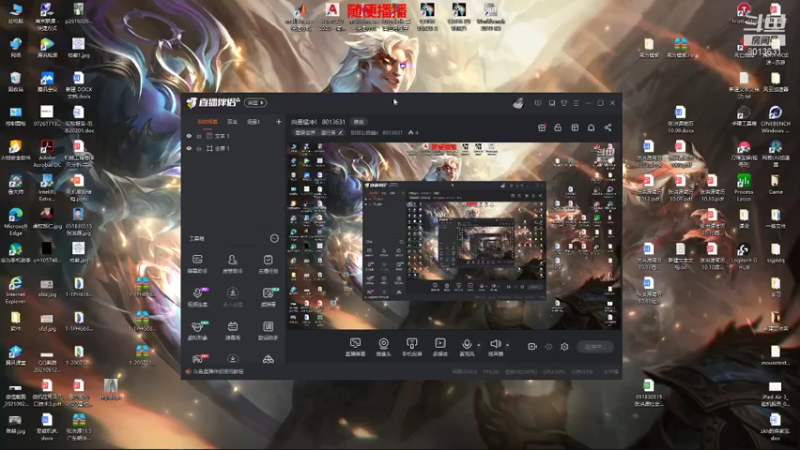The image size is (800, 450).
Task: Collapse the 工具箱 panel with minus circle
Action: tap(274, 238)
